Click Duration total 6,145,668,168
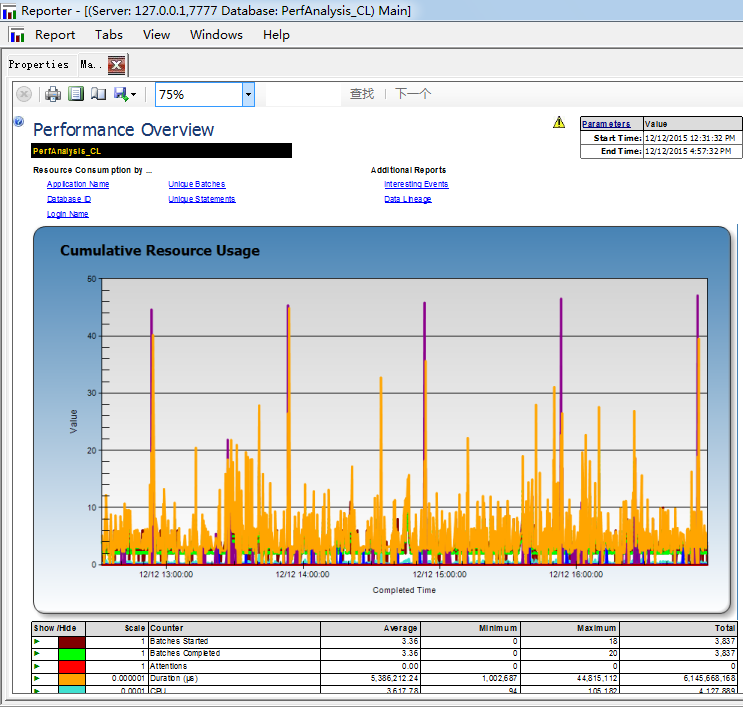Image resolution: width=743 pixels, height=707 pixels. [x=709, y=679]
